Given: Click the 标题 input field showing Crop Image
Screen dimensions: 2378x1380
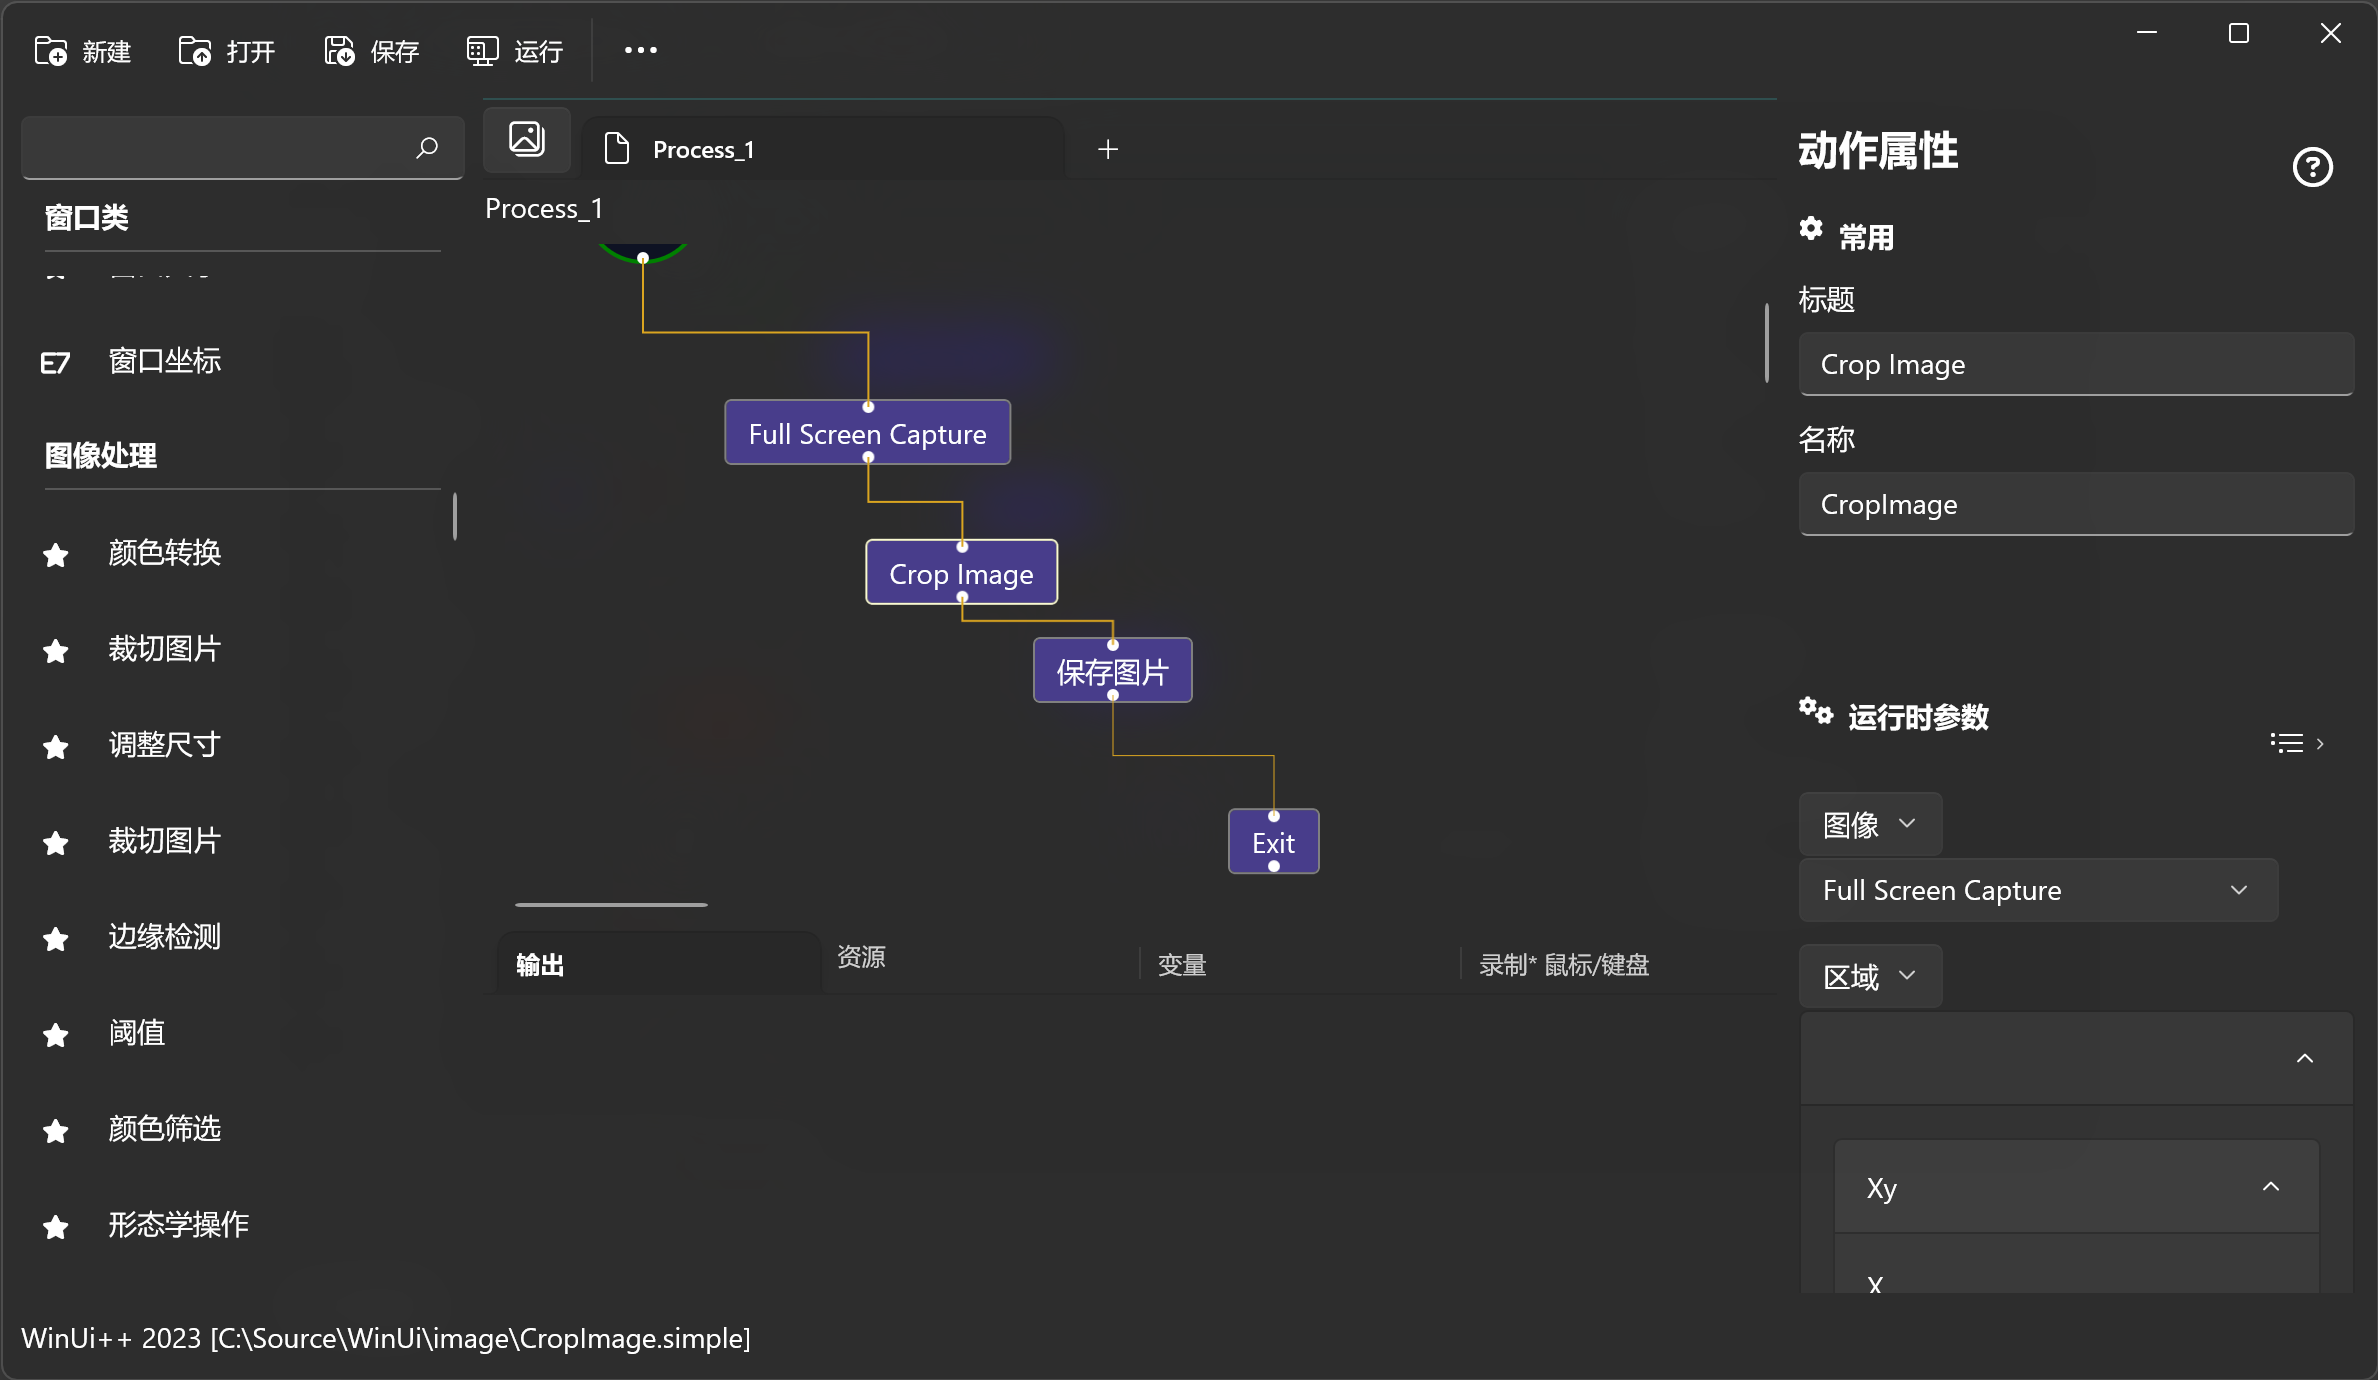Looking at the screenshot, I should point(2075,364).
